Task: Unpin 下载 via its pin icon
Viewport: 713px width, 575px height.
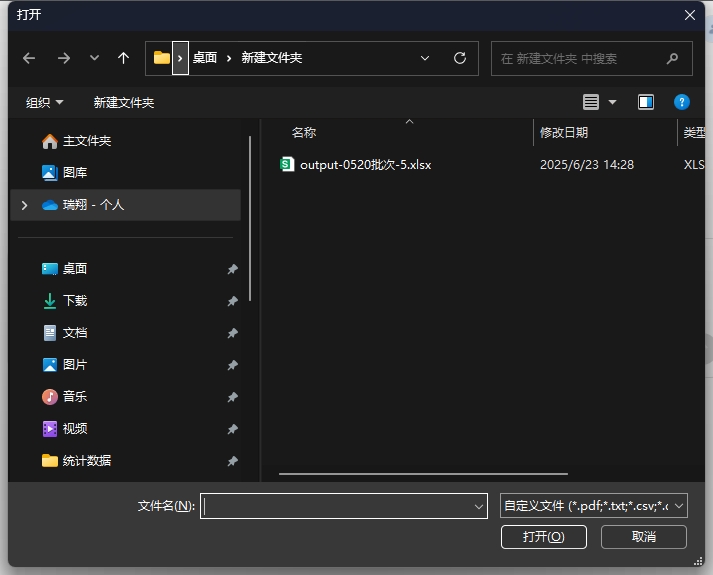Action: 232,301
